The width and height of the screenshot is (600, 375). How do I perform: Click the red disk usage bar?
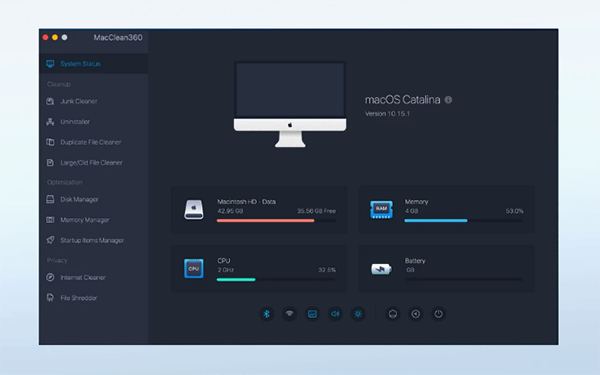click(x=265, y=220)
